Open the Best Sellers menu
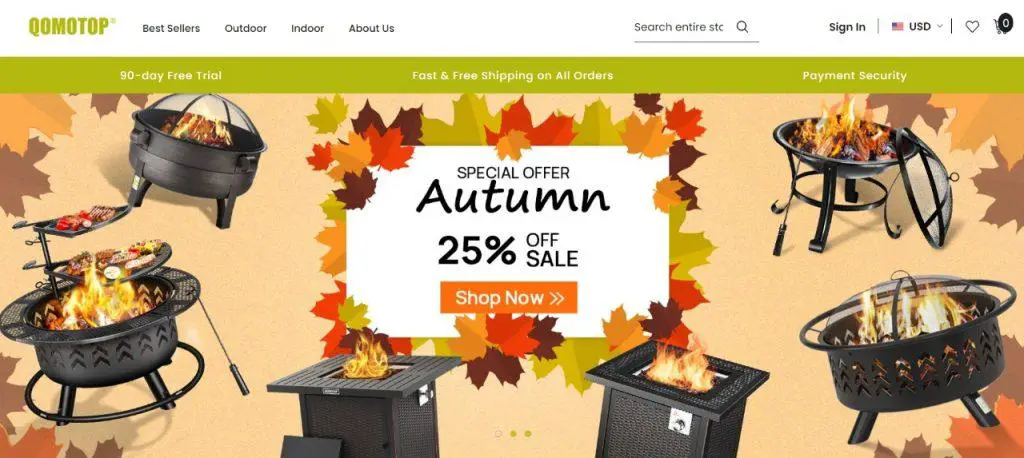The width and height of the screenshot is (1024, 458). (x=171, y=28)
